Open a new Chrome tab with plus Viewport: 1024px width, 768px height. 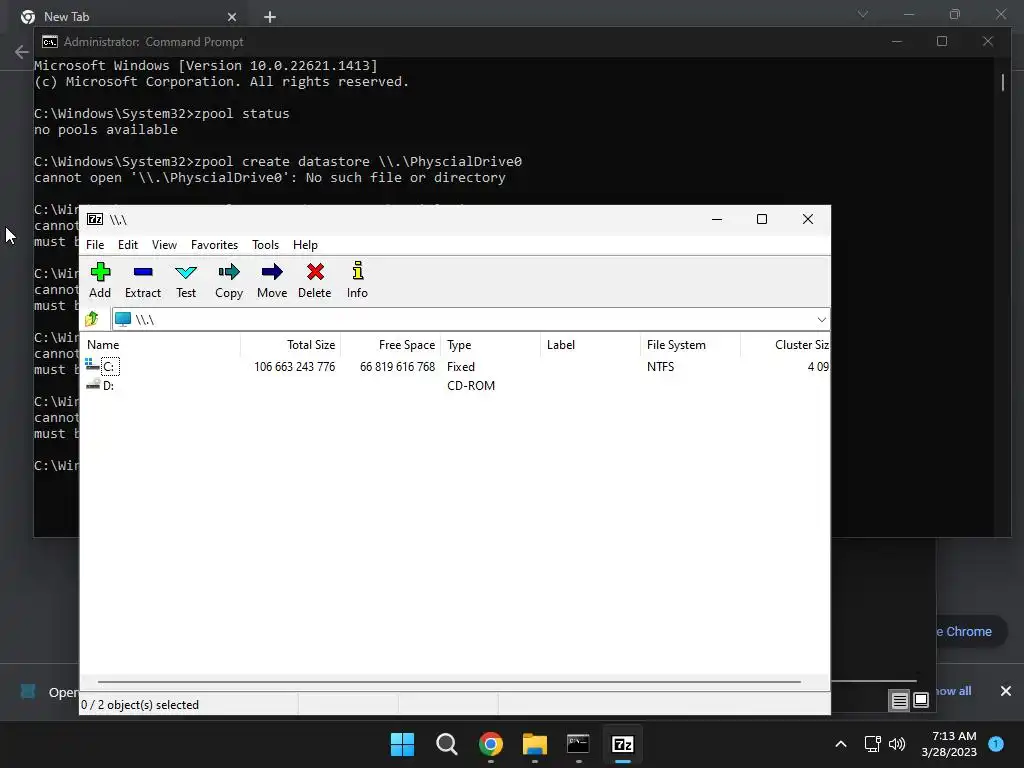[x=270, y=17]
